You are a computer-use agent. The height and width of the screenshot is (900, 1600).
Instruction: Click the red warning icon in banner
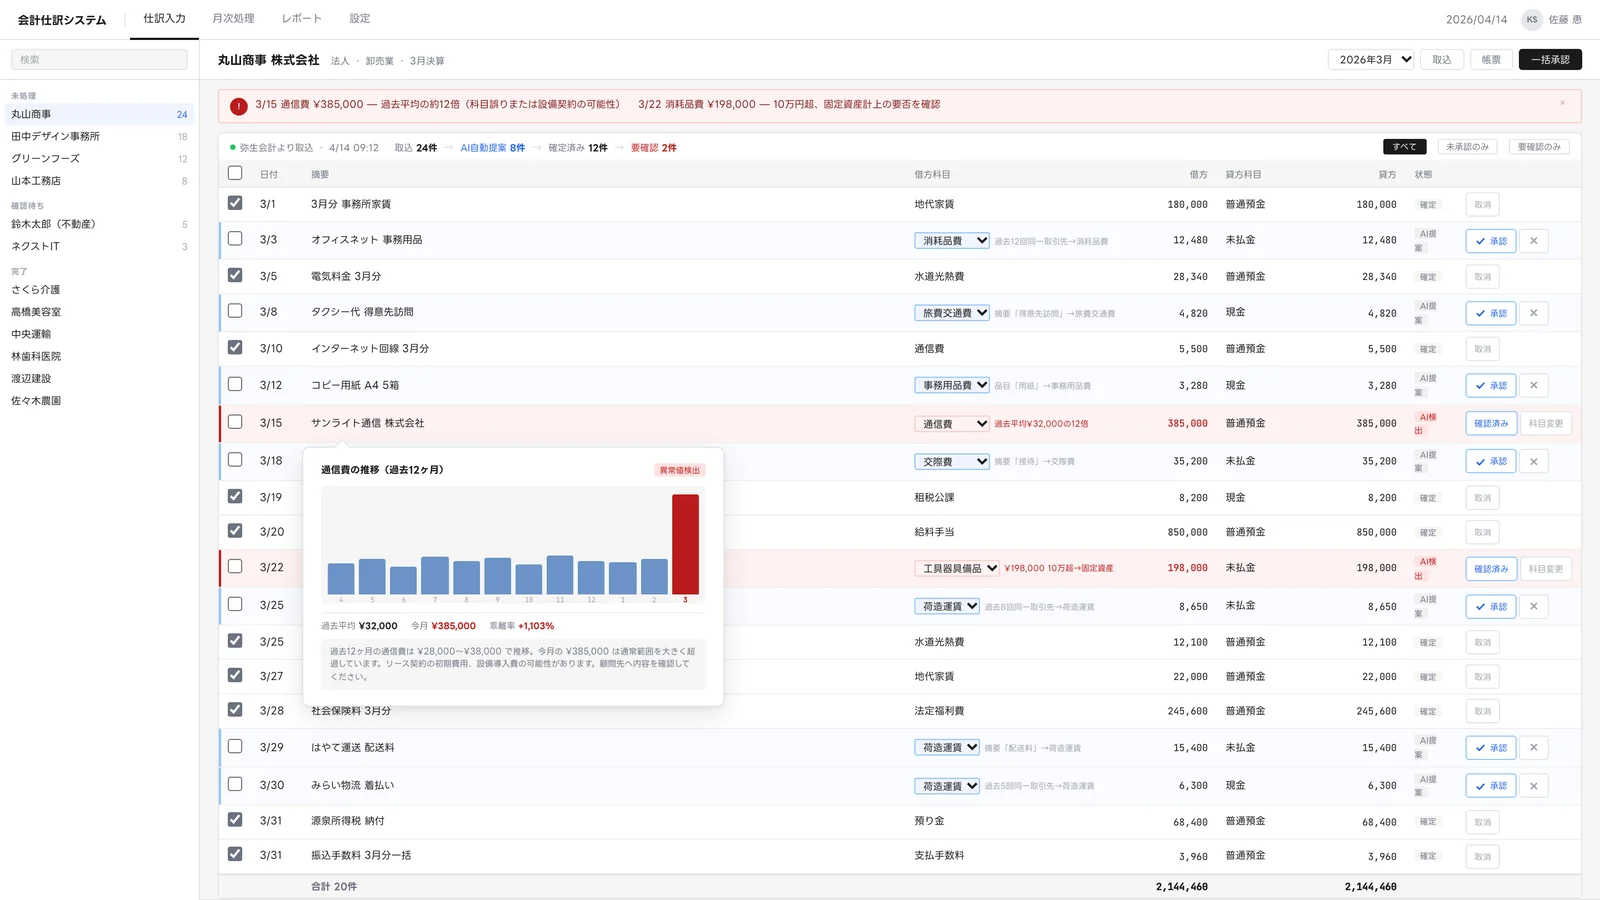[238, 106]
